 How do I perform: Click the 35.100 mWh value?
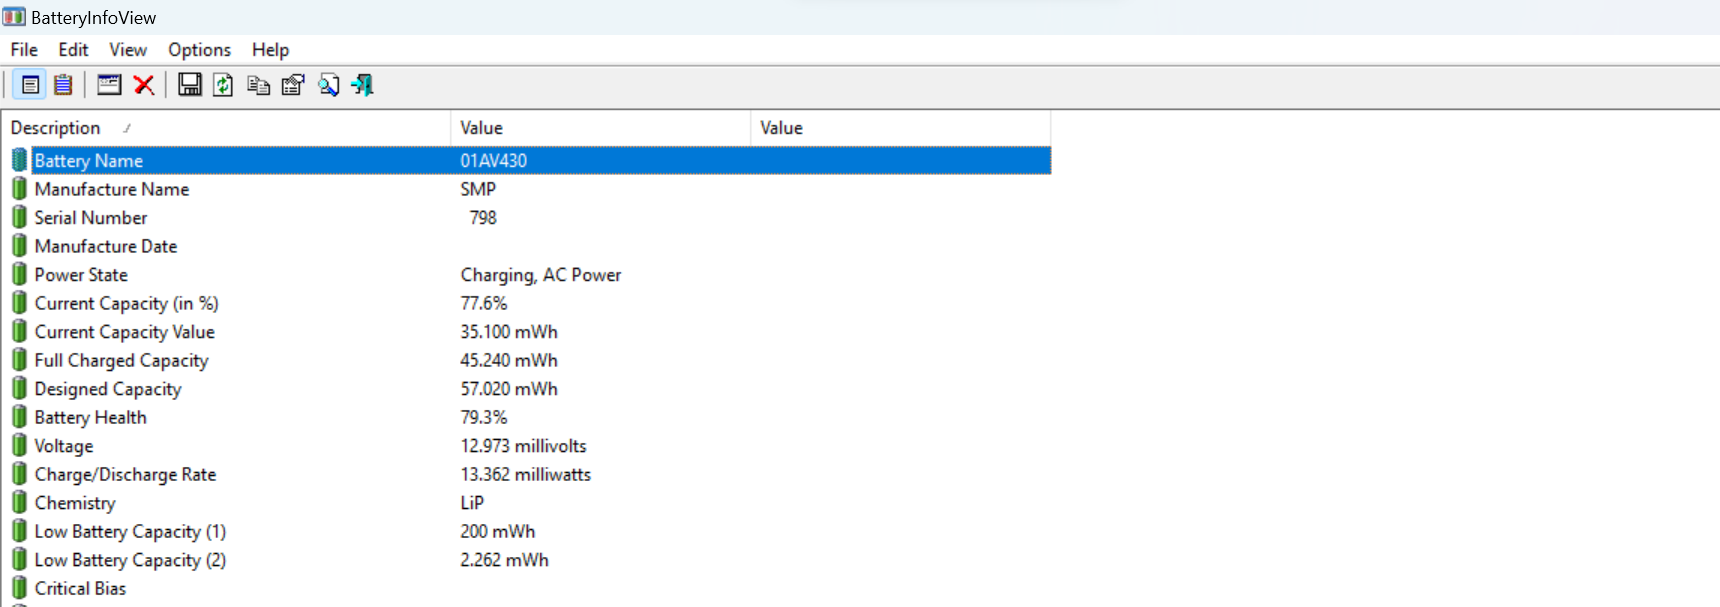coord(509,332)
